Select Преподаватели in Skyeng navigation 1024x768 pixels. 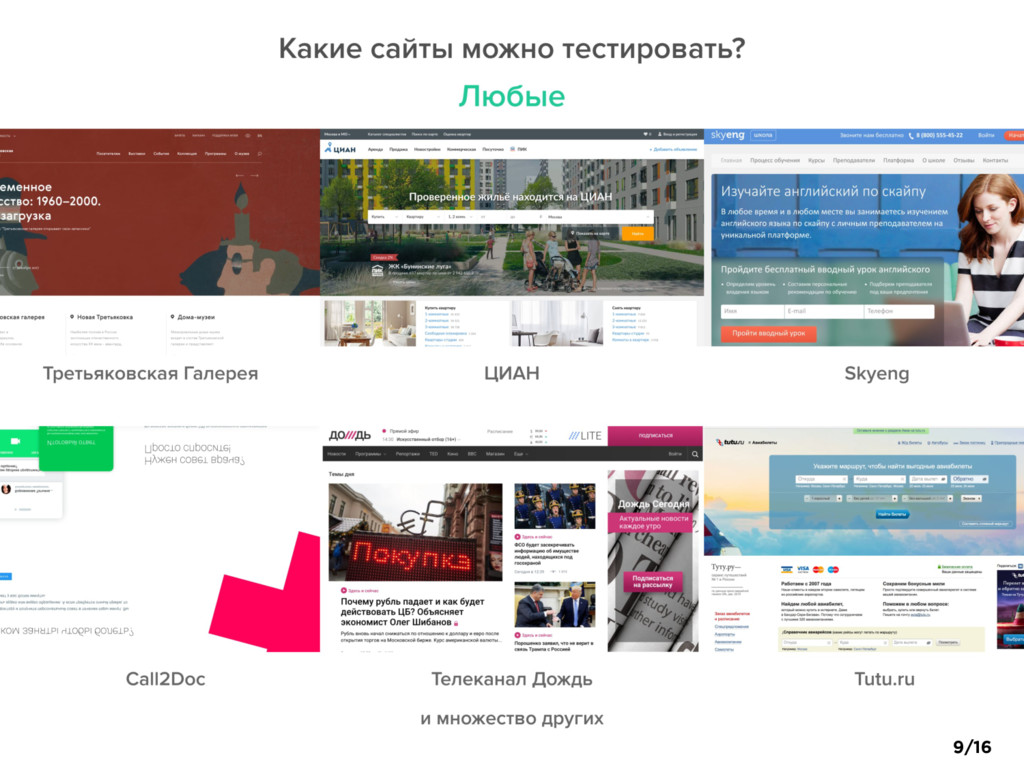(854, 161)
